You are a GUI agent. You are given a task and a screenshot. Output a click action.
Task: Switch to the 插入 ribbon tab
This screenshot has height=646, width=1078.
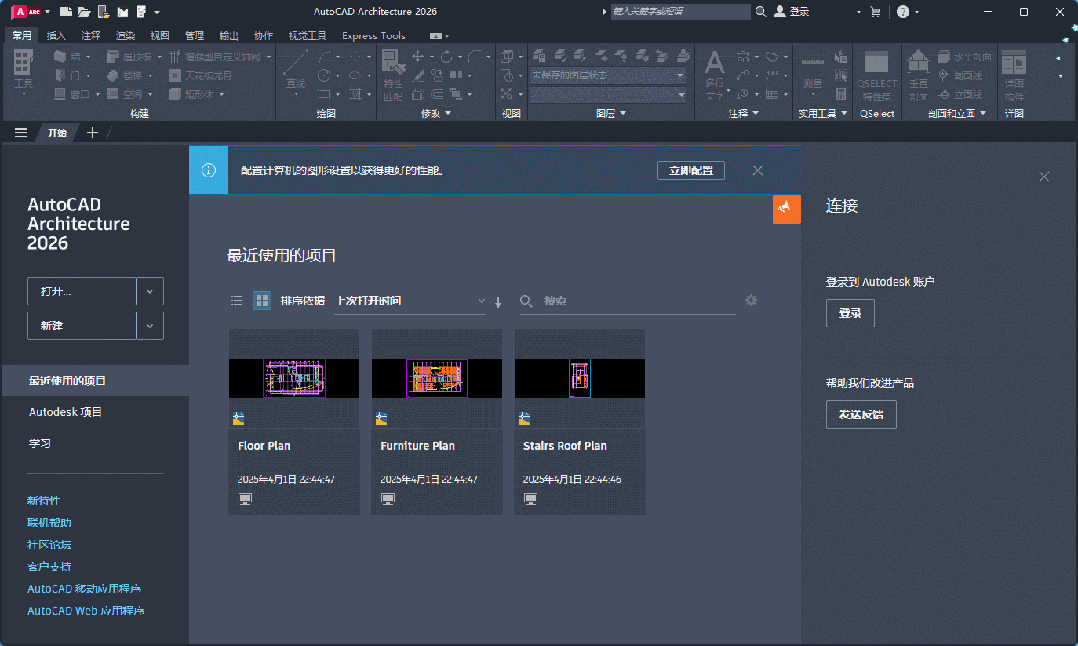56,35
